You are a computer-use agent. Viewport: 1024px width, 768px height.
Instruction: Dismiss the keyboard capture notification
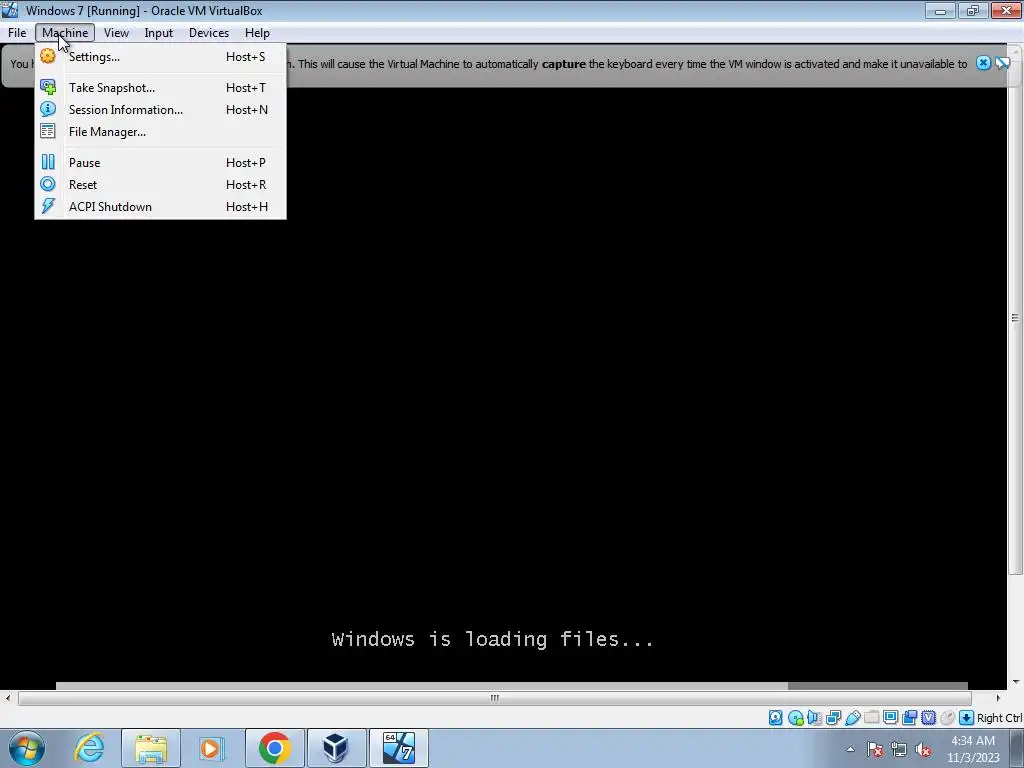tap(984, 63)
